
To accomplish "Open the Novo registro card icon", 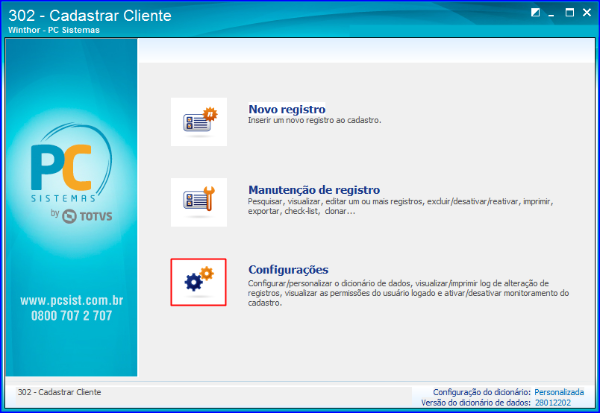I will tap(199, 122).
